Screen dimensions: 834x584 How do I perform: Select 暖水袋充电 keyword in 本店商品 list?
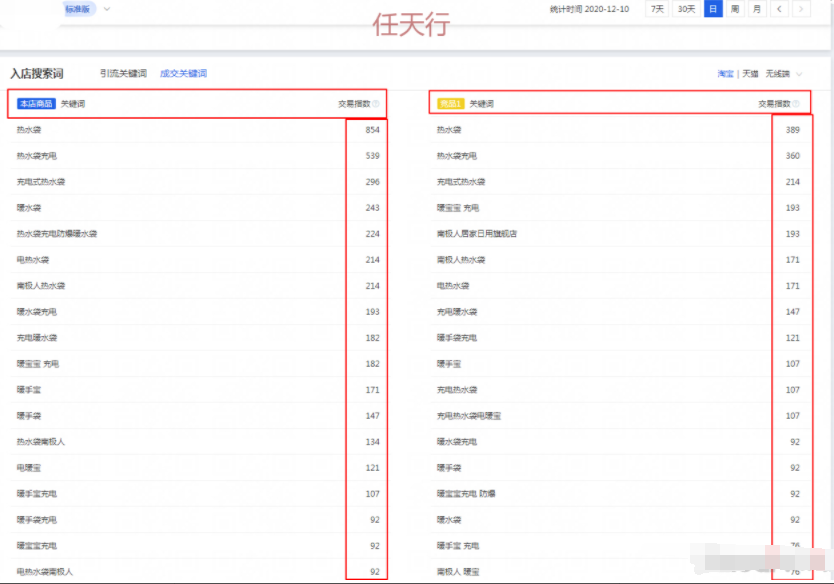[37, 312]
